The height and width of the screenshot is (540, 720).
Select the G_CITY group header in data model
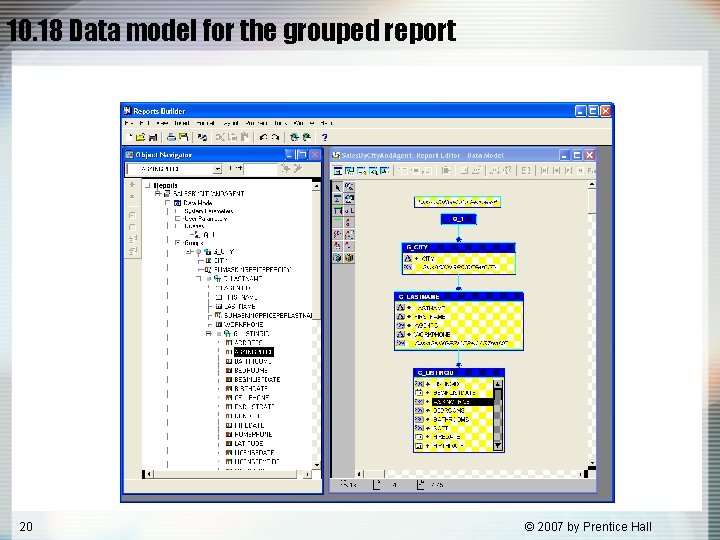tap(458, 248)
